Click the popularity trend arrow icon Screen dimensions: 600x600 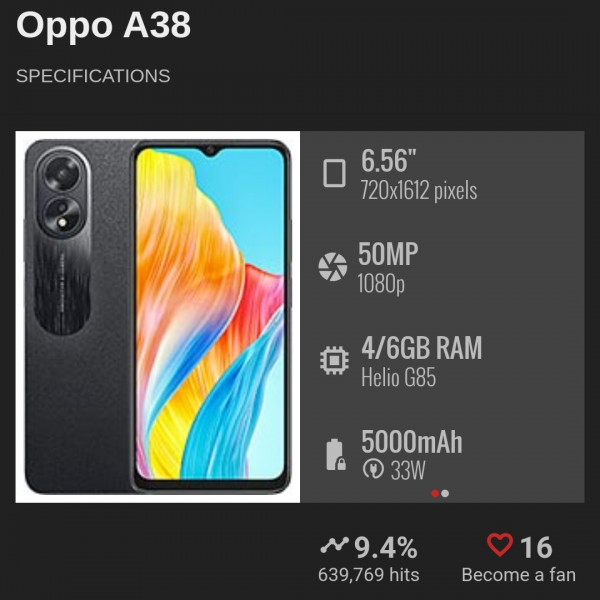334,546
